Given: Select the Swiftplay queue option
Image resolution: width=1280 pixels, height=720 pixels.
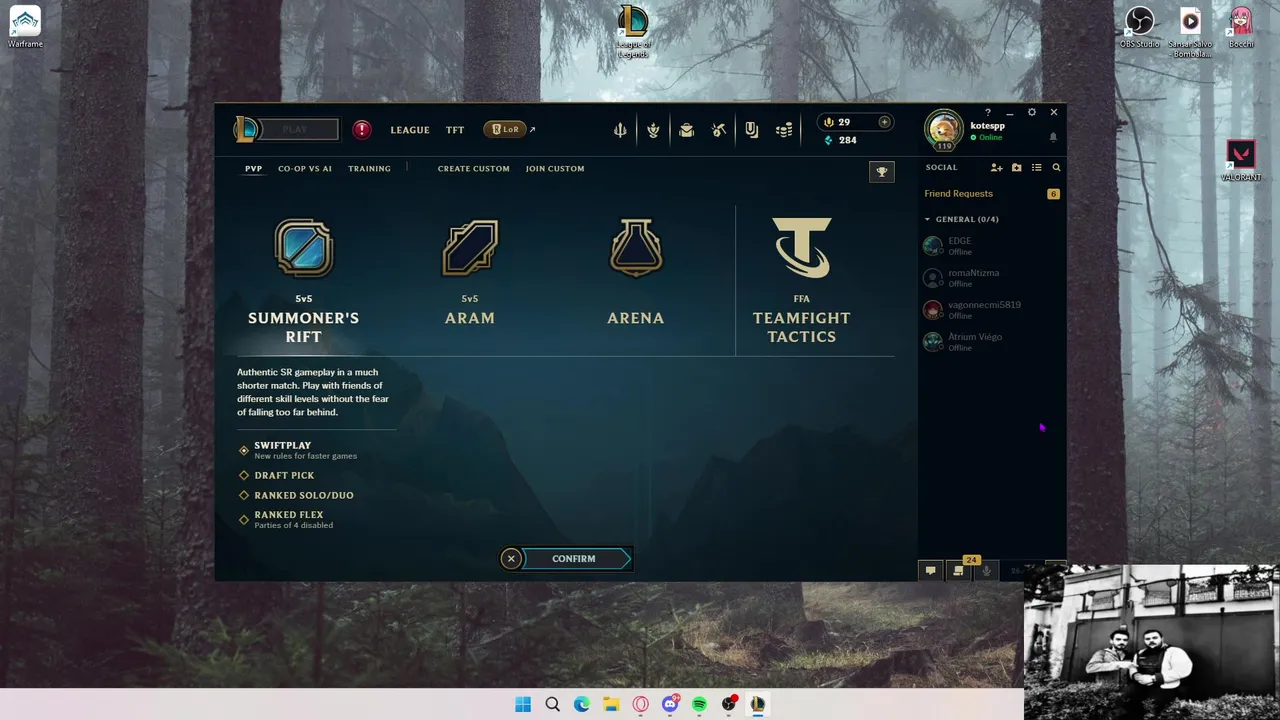Looking at the screenshot, I should point(298,450).
